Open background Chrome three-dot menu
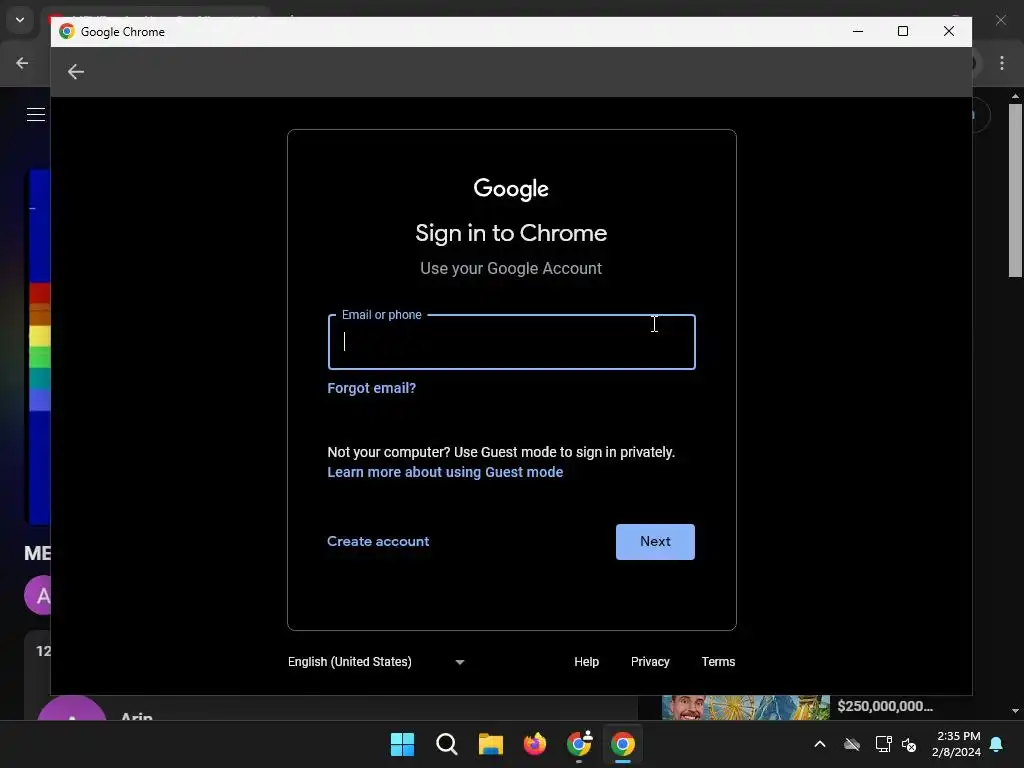This screenshot has height=768, width=1024. [x=1002, y=63]
